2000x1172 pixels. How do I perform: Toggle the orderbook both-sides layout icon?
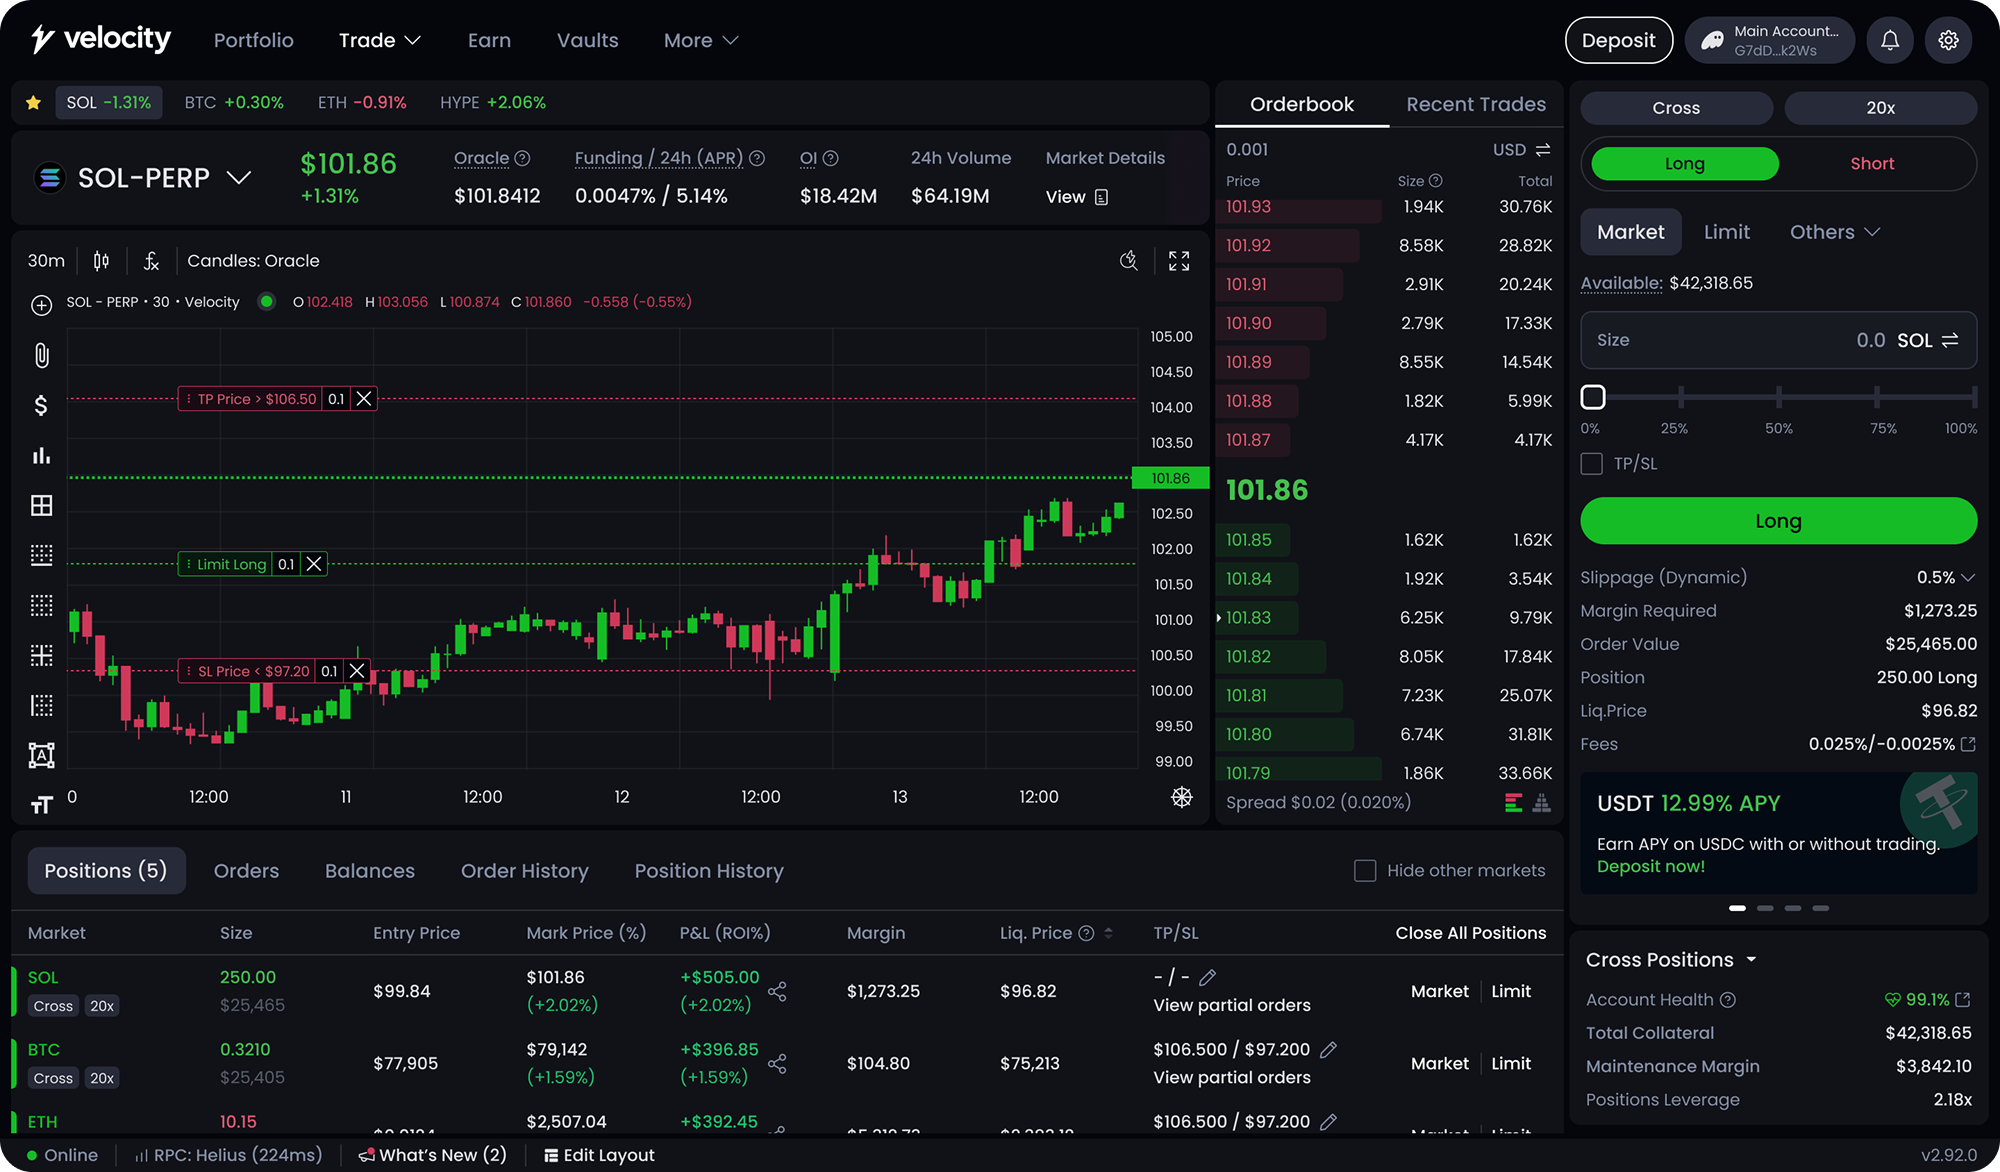[1514, 802]
